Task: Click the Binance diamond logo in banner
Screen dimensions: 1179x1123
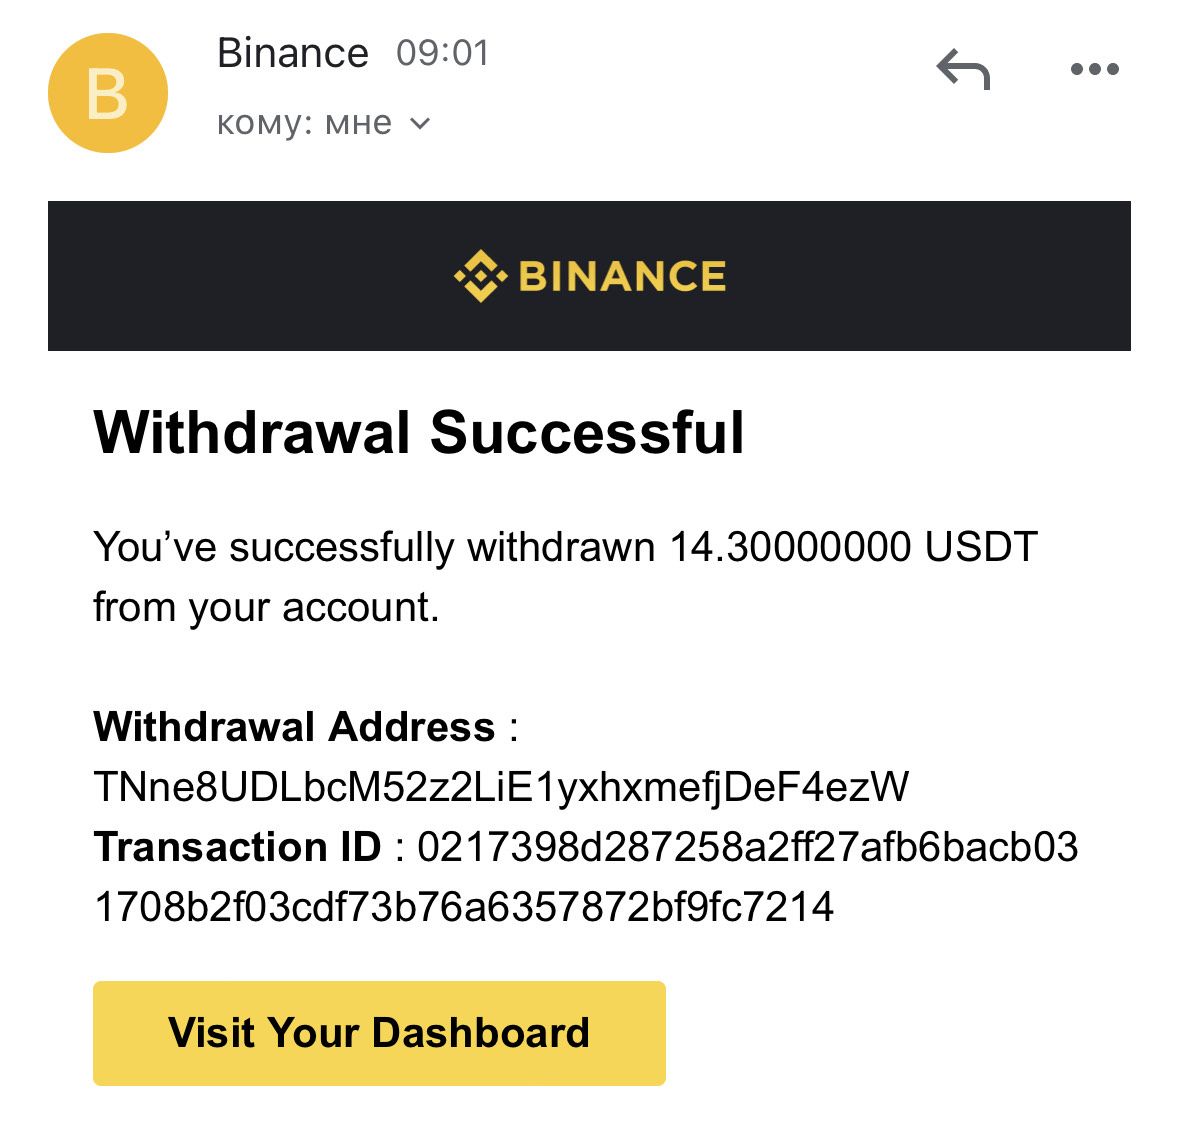Action: tap(479, 276)
